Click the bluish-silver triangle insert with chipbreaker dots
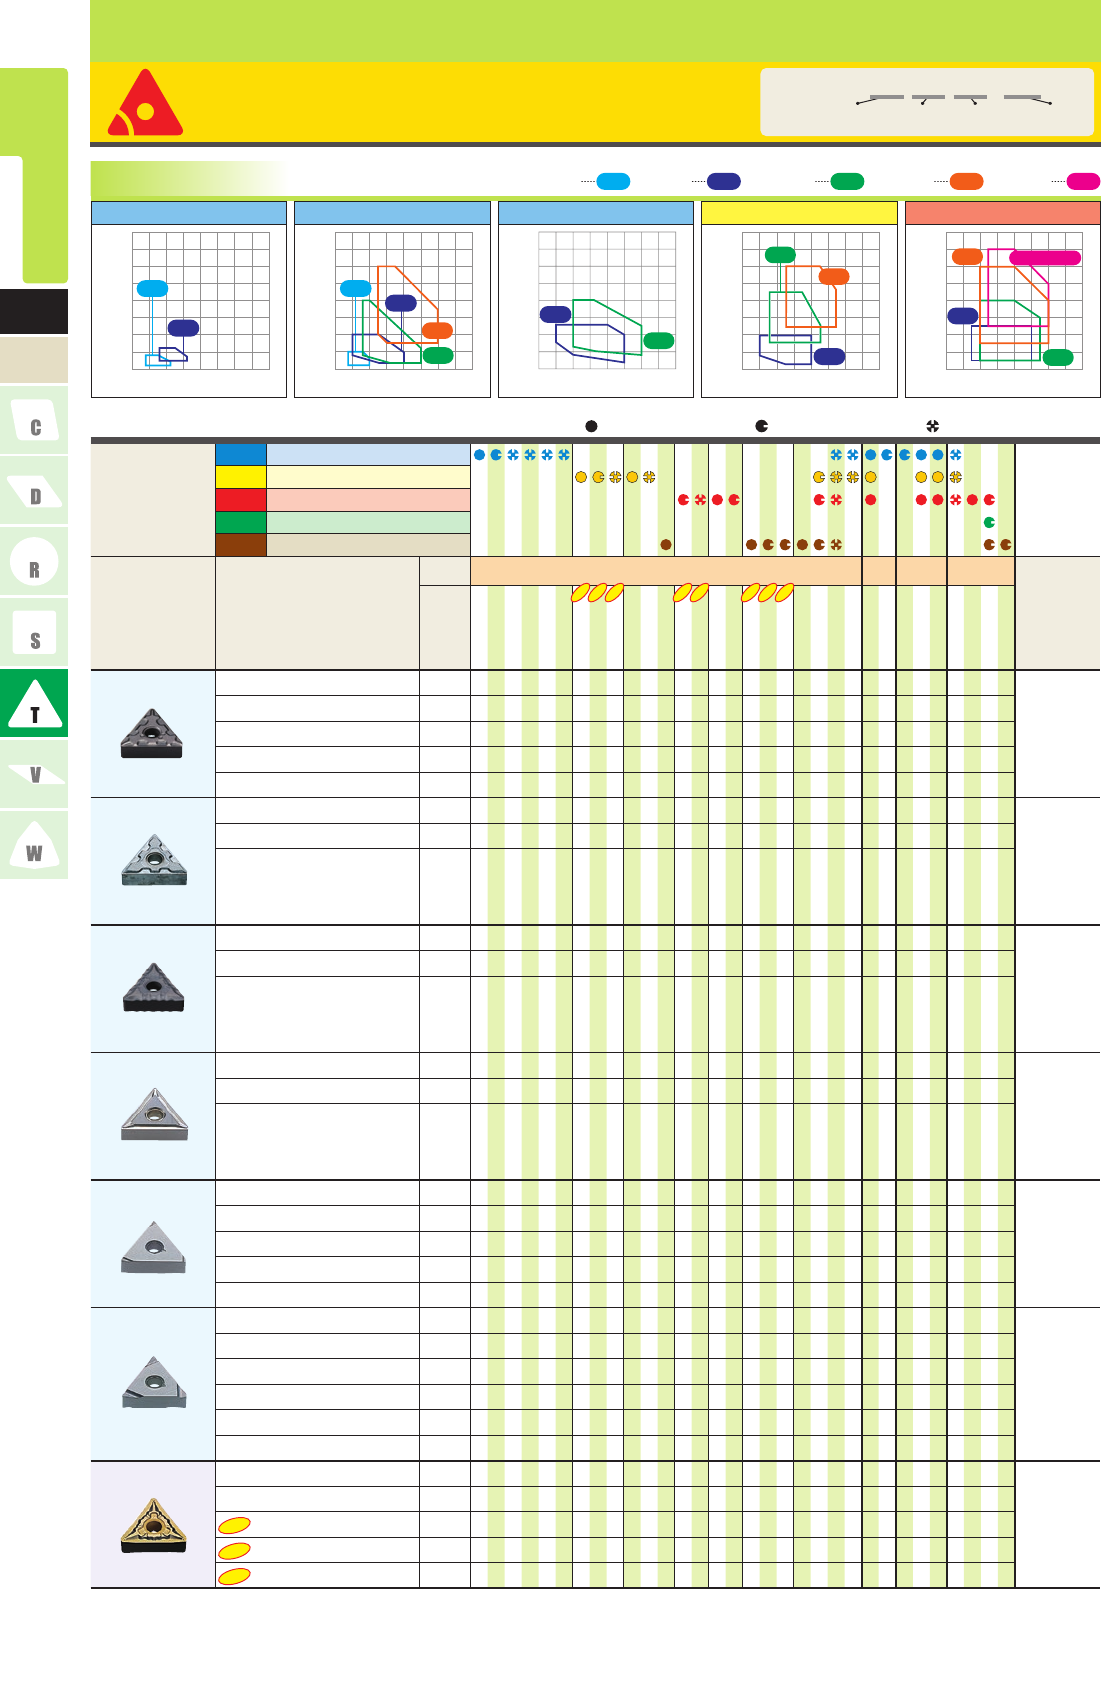This screenshot has width=1101, height=1684. pos(154,861)
